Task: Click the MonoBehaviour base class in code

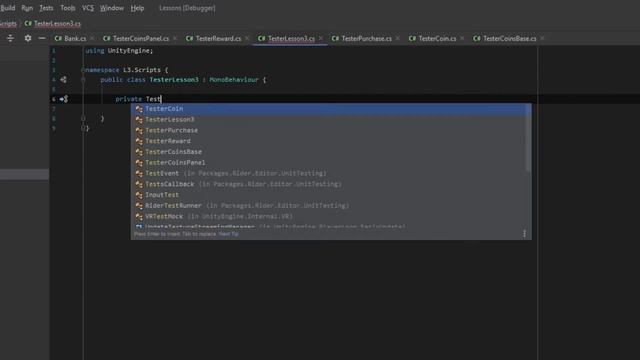Action: (234, 80)
